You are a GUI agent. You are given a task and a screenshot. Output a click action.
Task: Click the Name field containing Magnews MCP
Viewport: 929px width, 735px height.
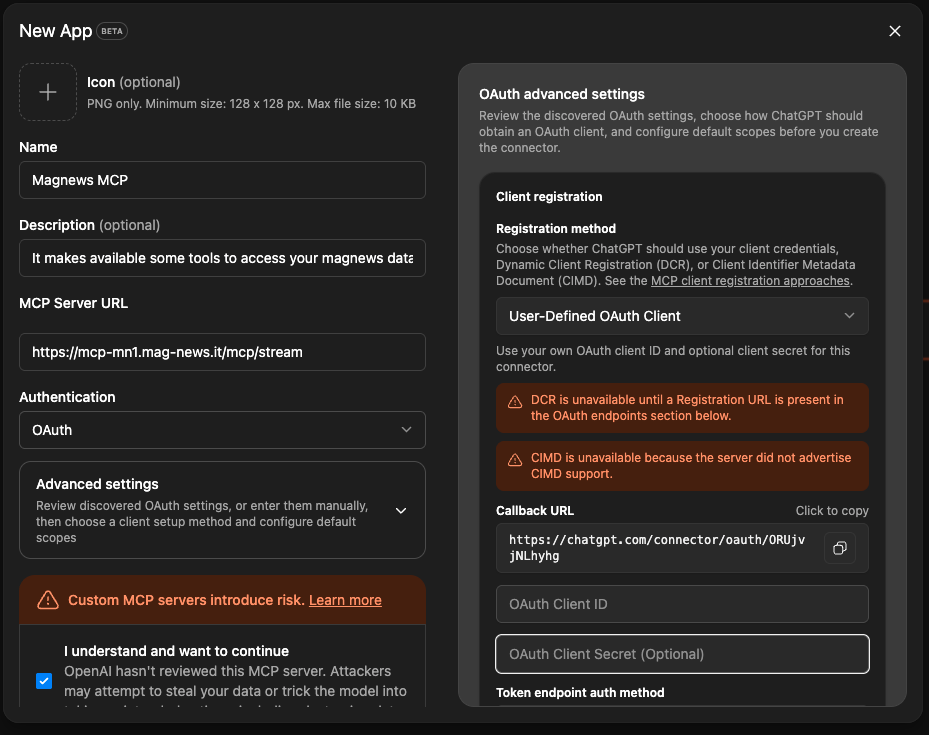click(x=222, y=180)
